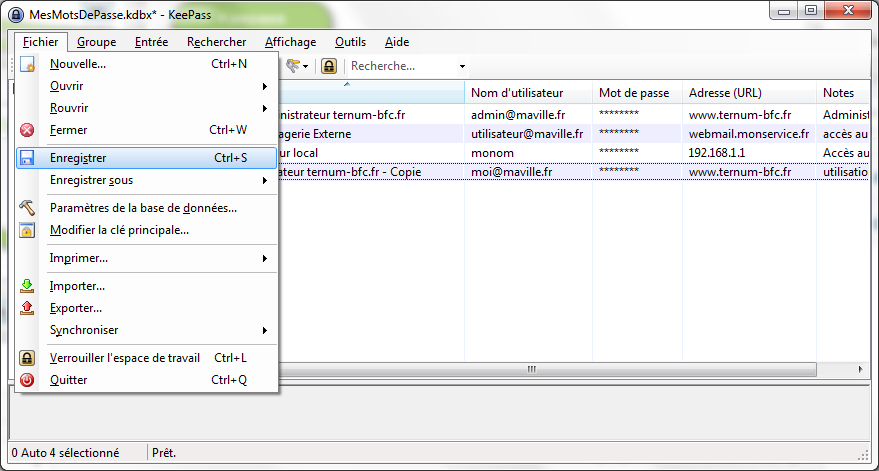Click the green Importer arrow icon
Viewport: 879px width, 471px height.
[28, 286]
